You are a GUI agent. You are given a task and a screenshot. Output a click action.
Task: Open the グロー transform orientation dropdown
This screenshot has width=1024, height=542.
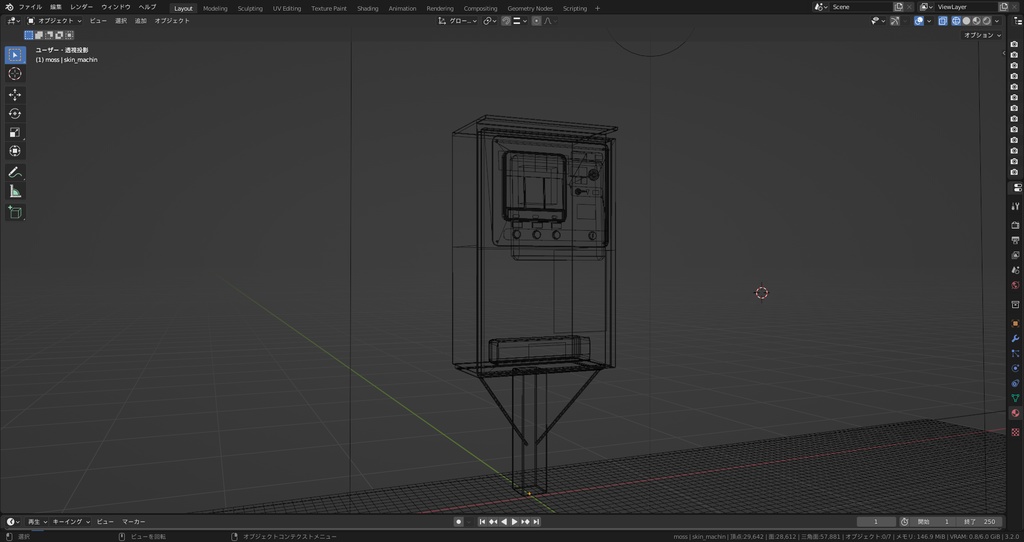457,21
